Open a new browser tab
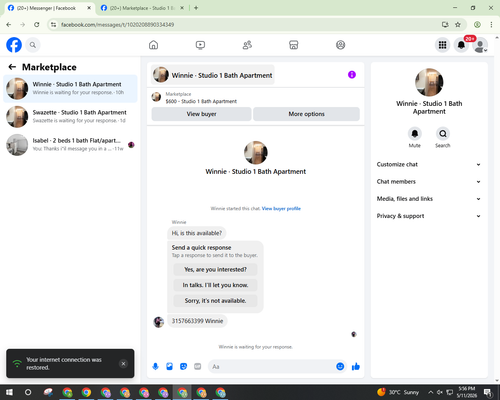Viewport: 500px width, 400px height. click(196, 8)
